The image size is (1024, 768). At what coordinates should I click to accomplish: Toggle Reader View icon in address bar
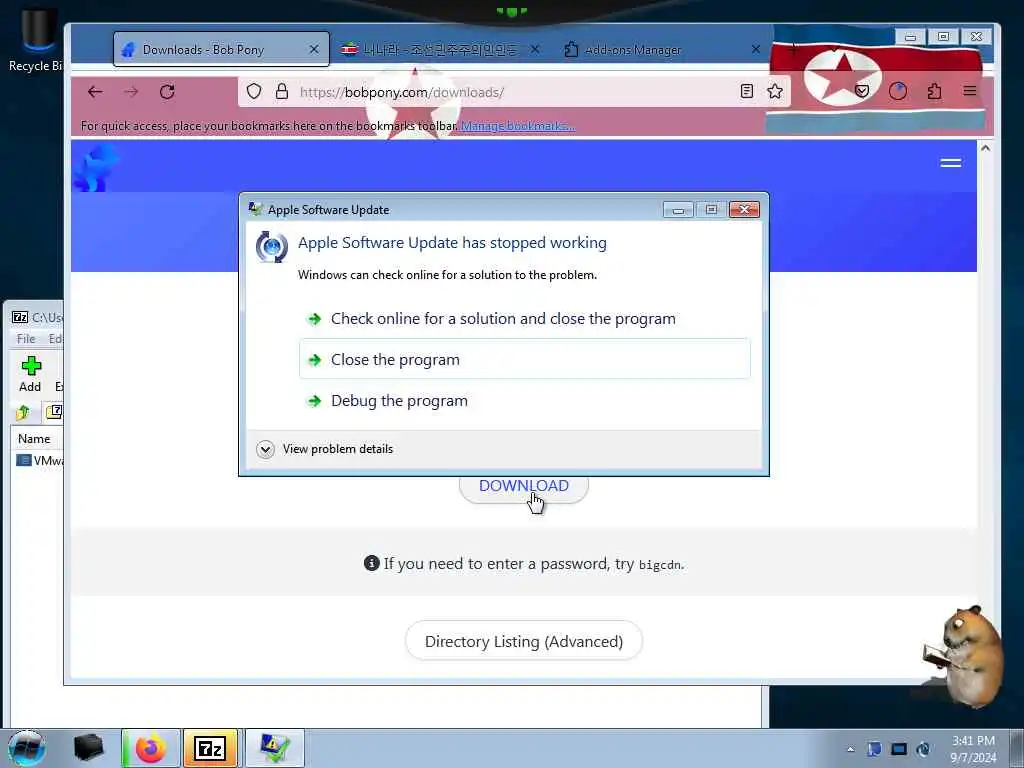point(747,91)
